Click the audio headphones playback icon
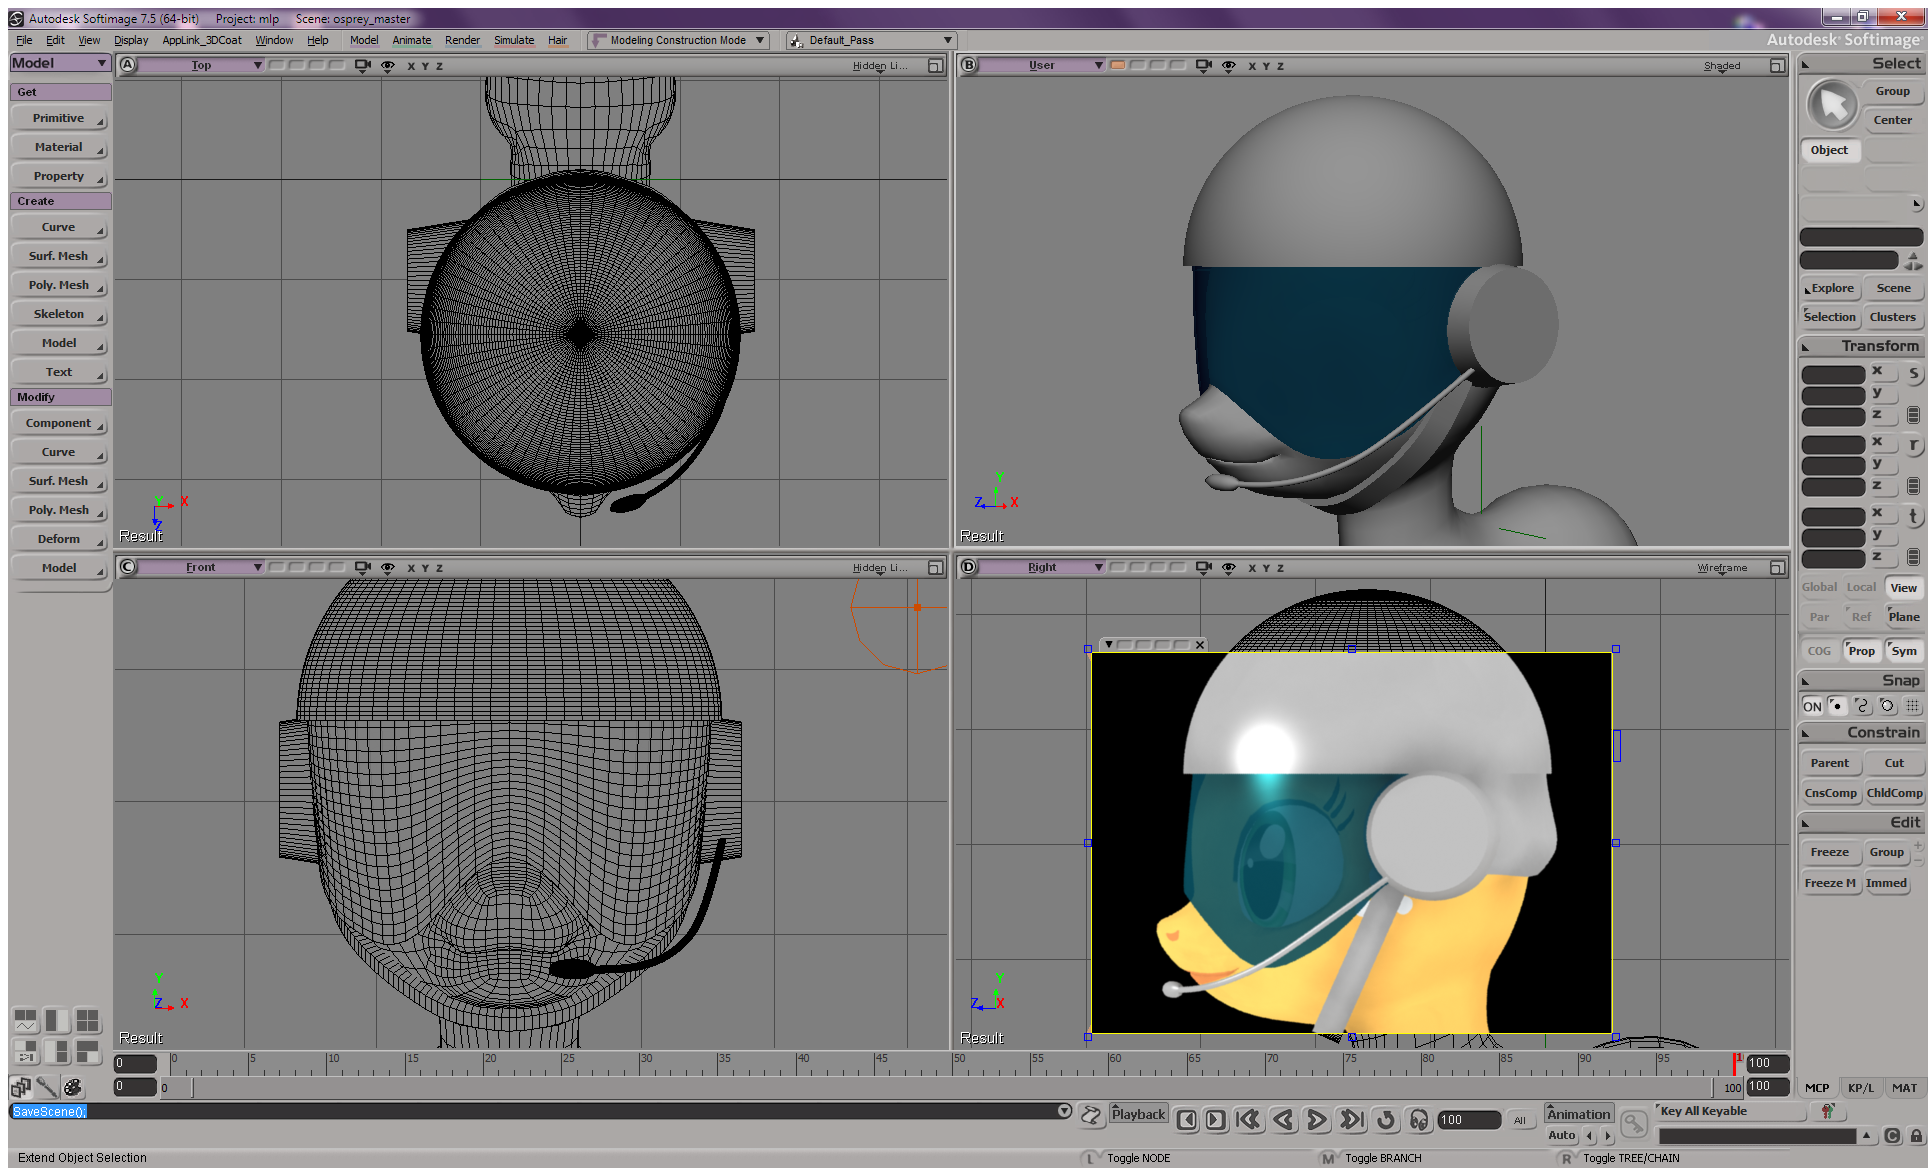 tap(1418, 1120)
